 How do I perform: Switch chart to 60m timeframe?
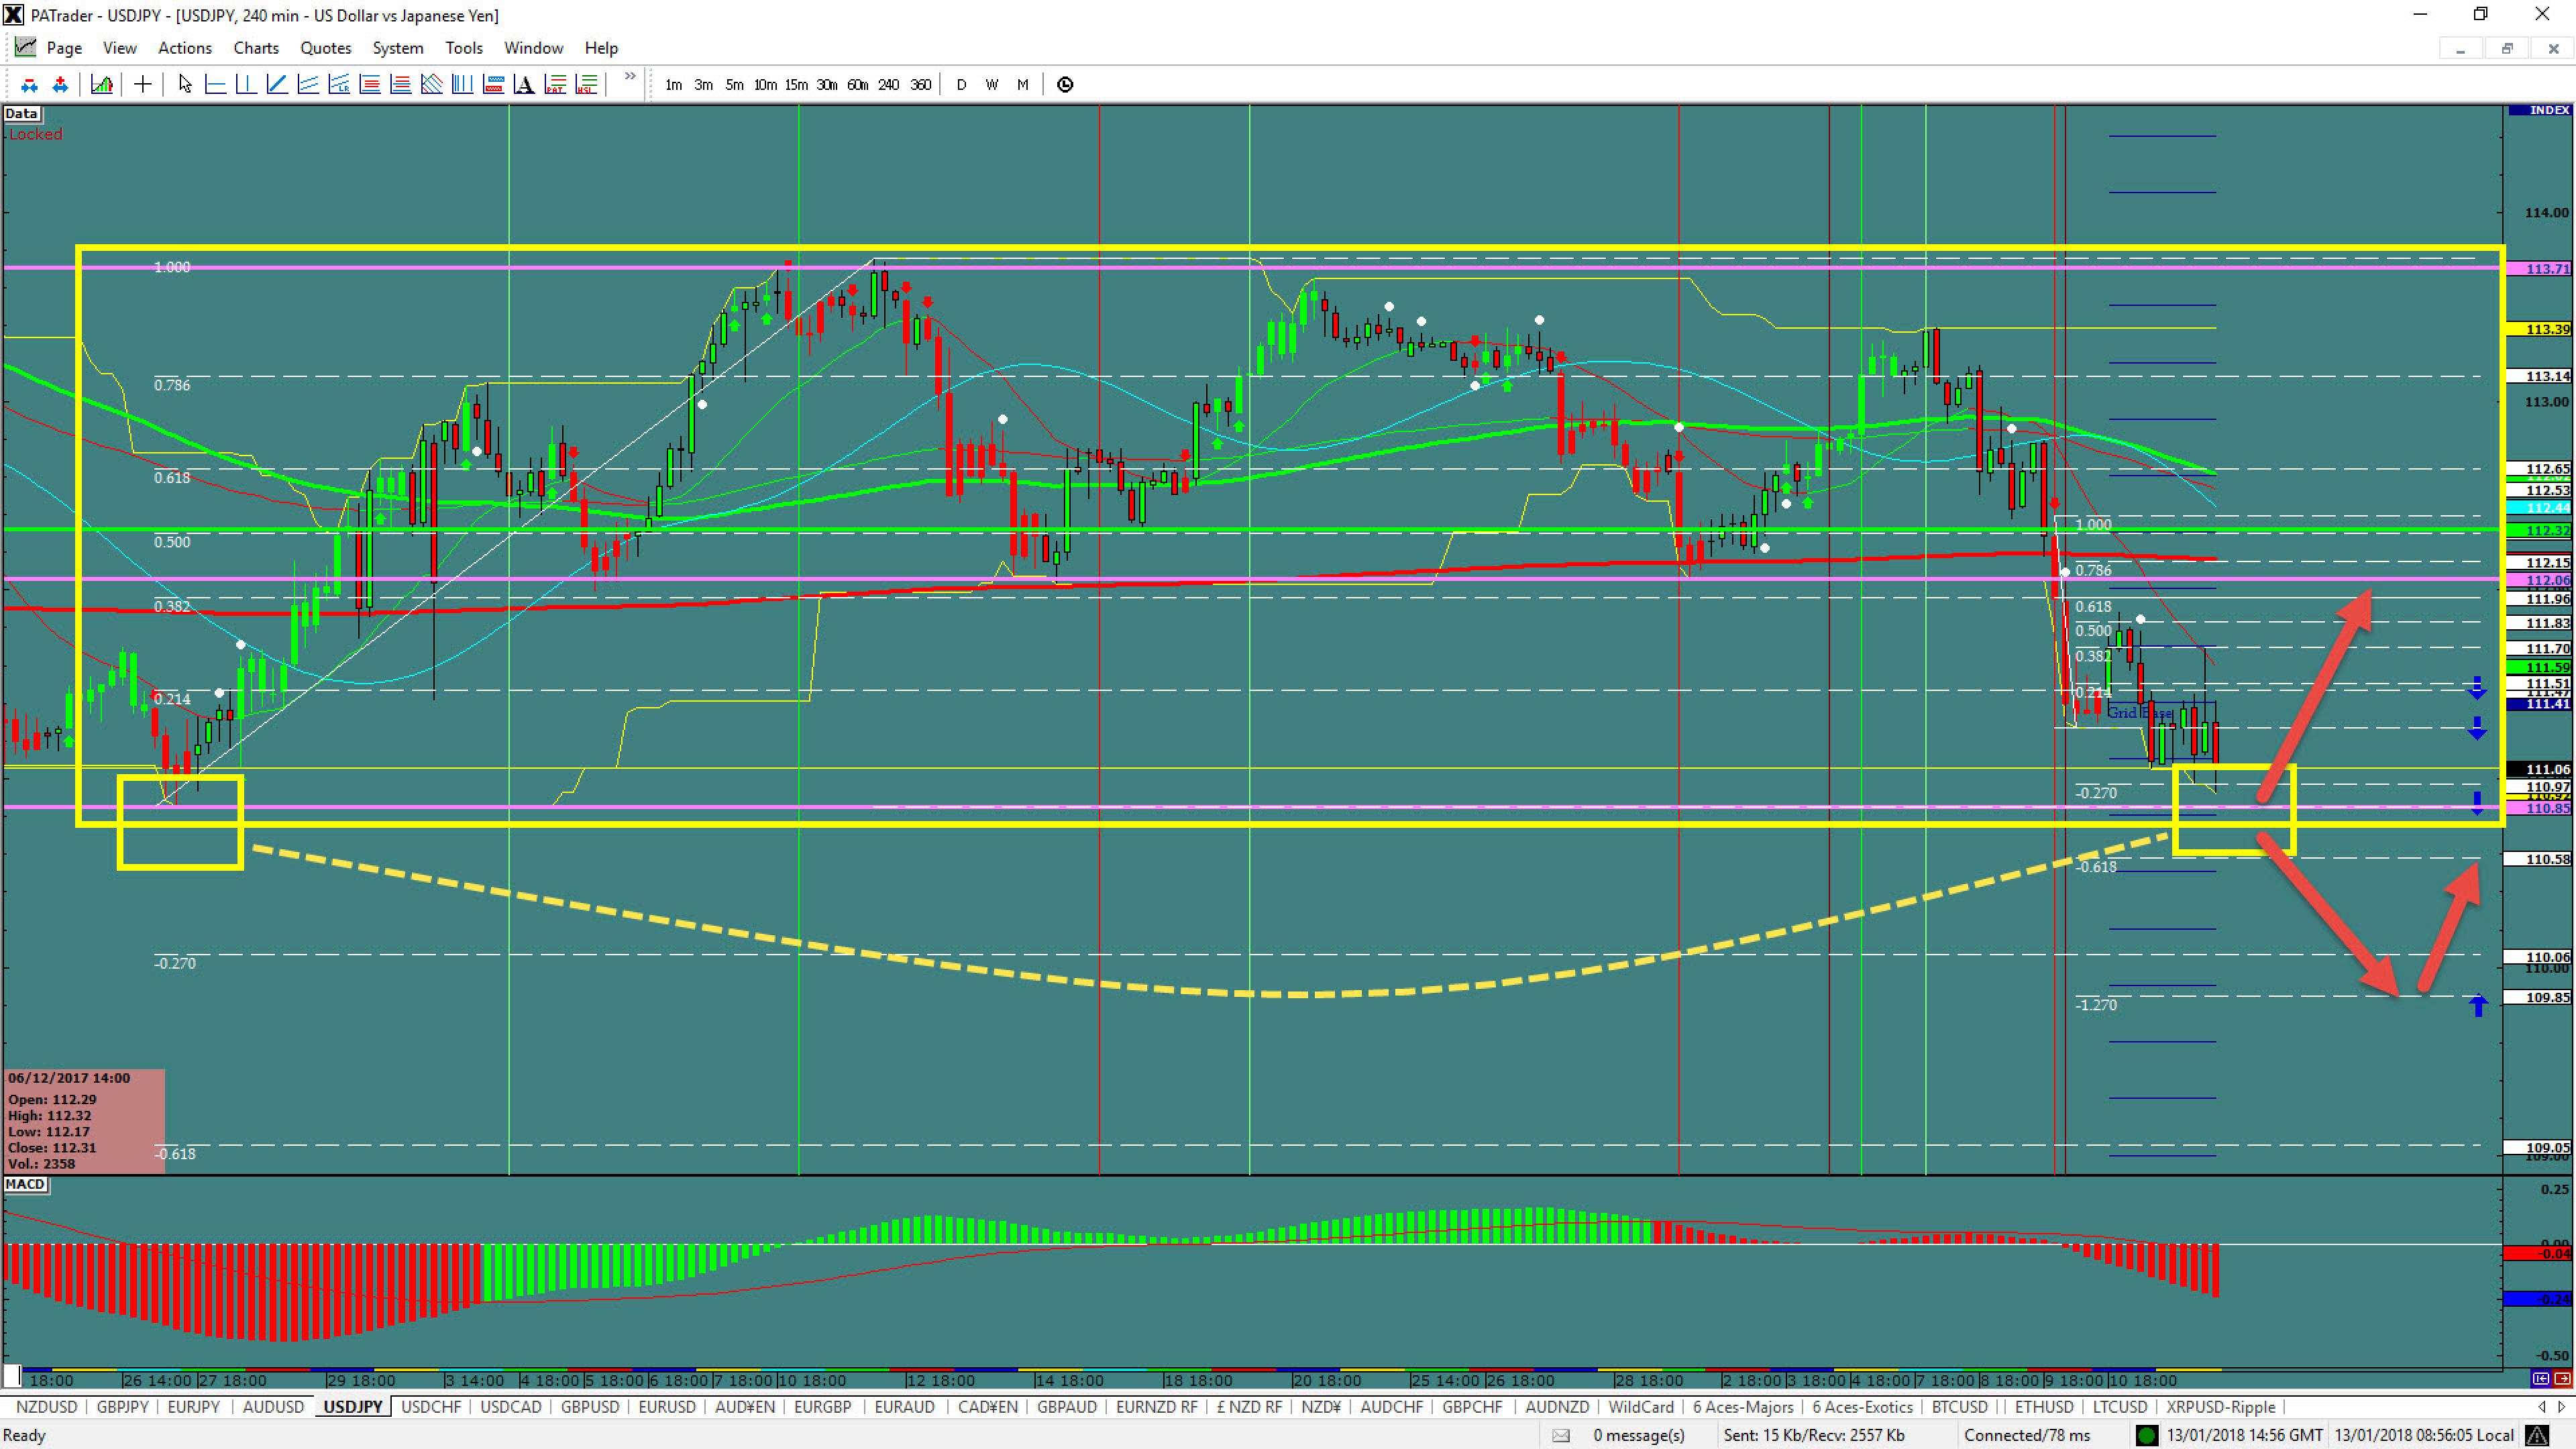[x=857, y=85]
